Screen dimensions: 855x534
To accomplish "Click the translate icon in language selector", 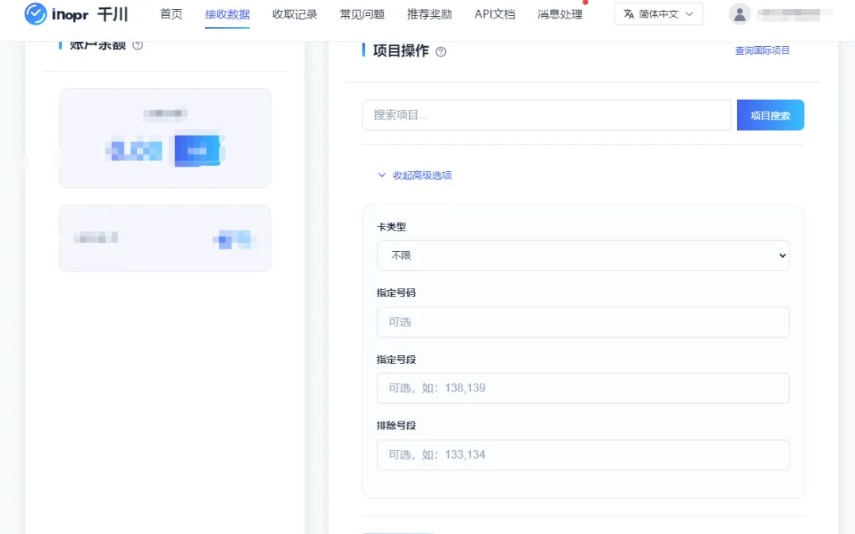I will [629, 14].
